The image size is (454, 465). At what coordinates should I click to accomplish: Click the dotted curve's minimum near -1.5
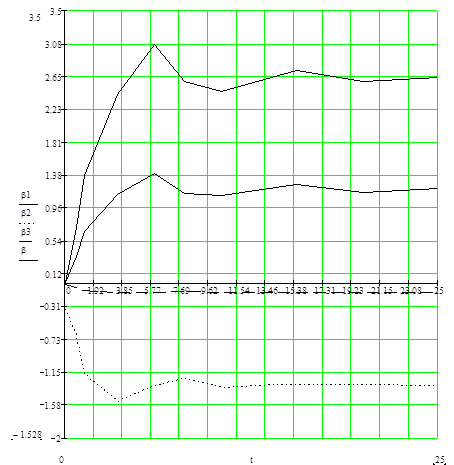121,400
